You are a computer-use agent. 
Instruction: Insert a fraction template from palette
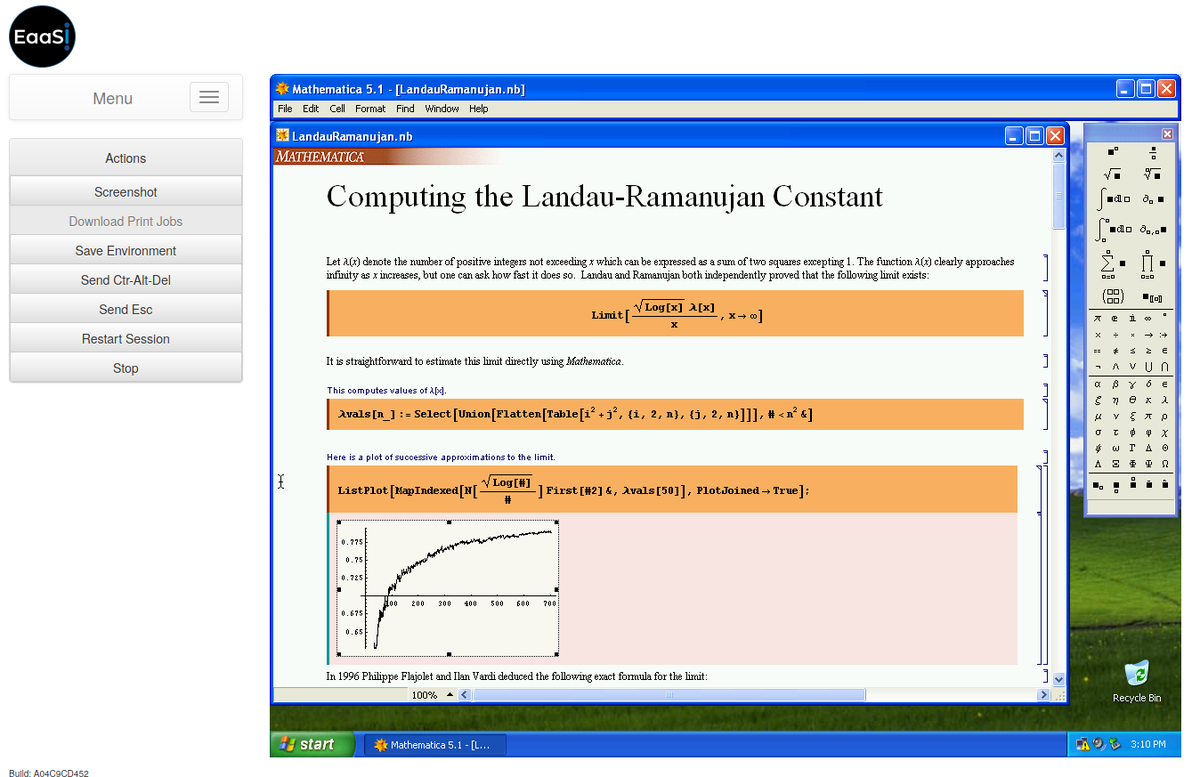(x=1153, y=152)
